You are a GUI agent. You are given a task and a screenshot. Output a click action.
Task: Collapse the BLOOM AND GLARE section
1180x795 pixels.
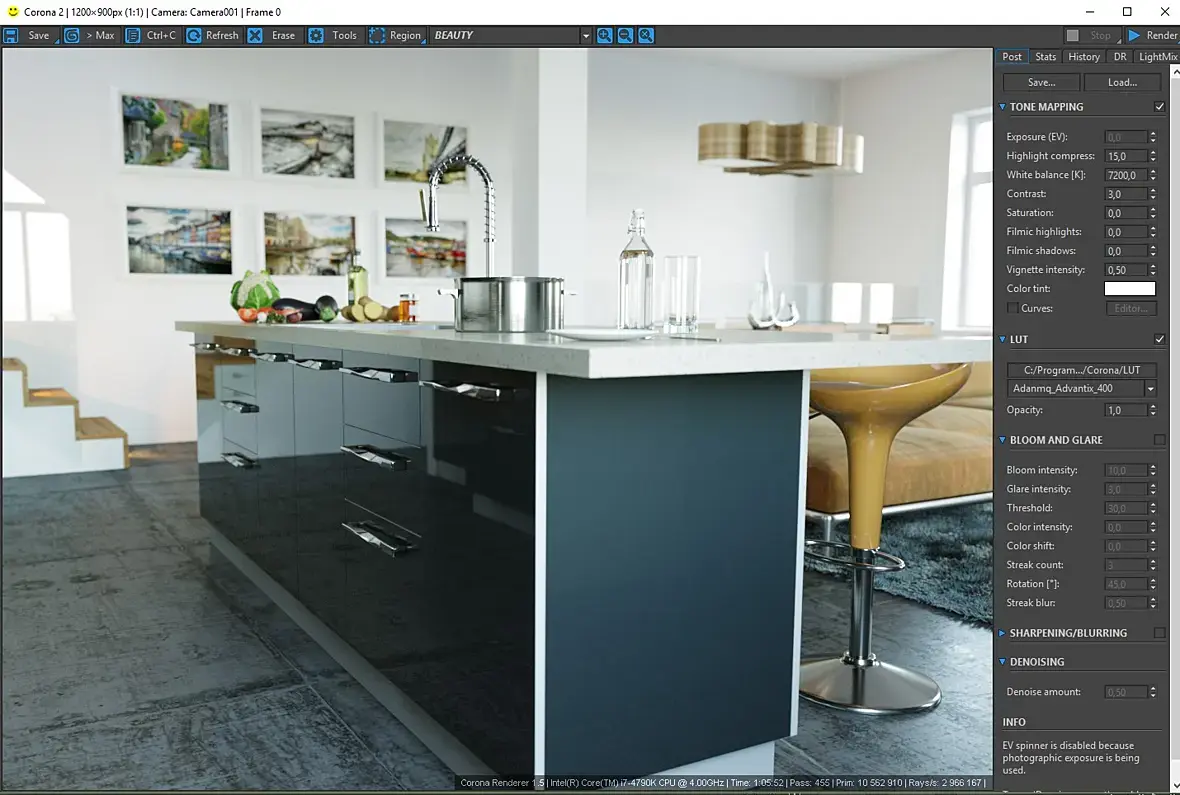1002,440
